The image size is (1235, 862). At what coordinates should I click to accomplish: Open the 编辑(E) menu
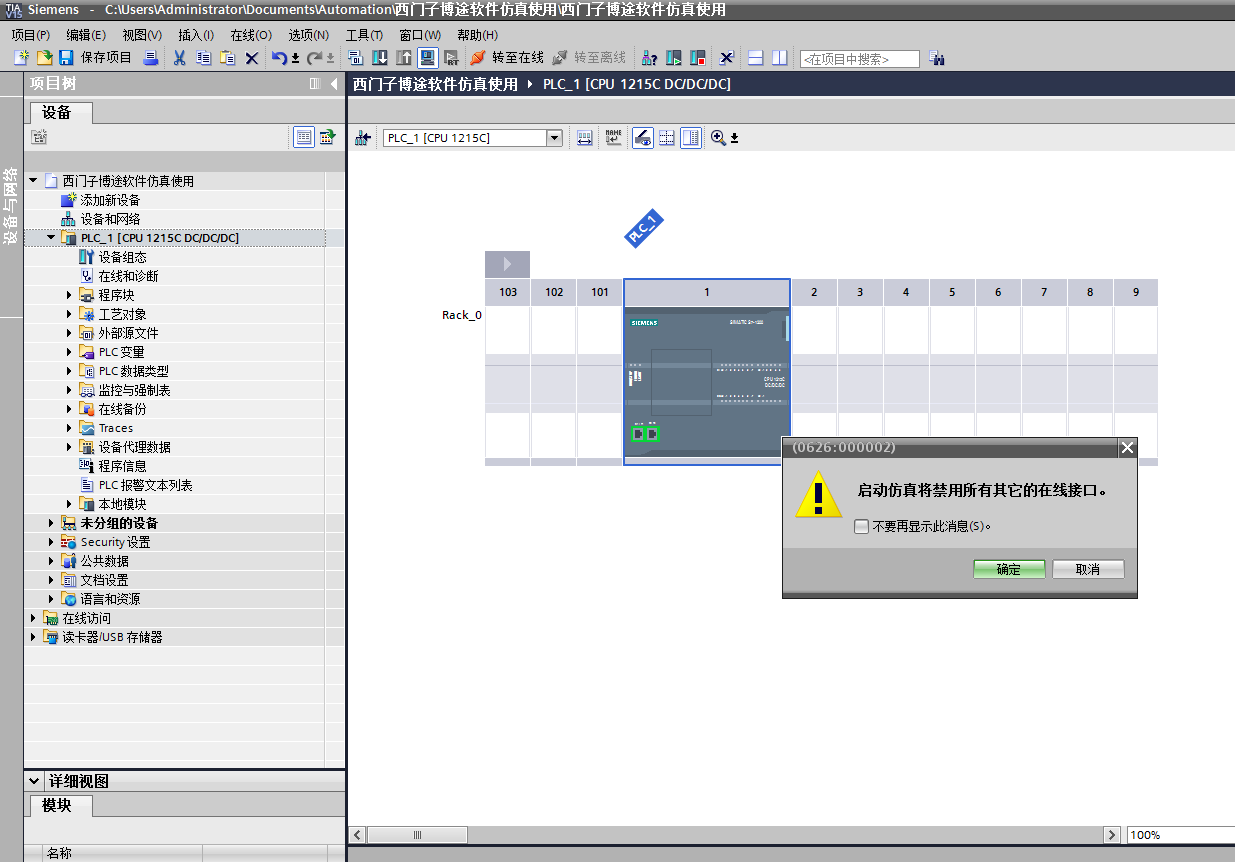point(86,35)
